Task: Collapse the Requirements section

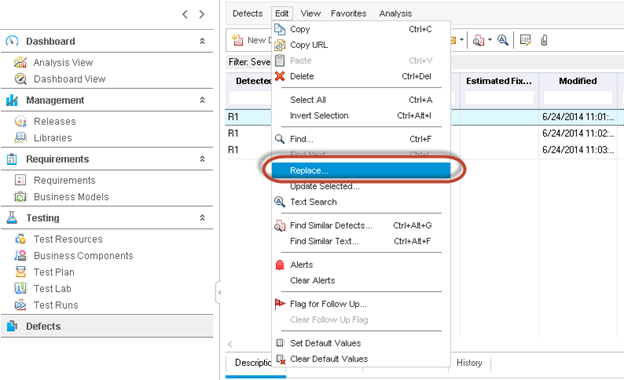Action: (x=202, y=159)
